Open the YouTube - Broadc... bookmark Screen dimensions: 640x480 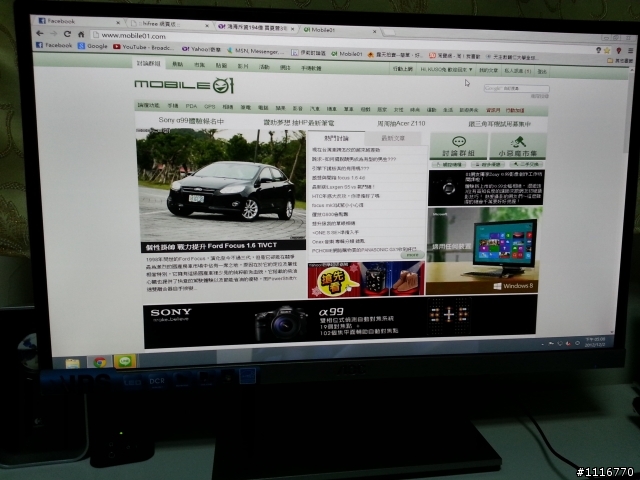(143, 47)
